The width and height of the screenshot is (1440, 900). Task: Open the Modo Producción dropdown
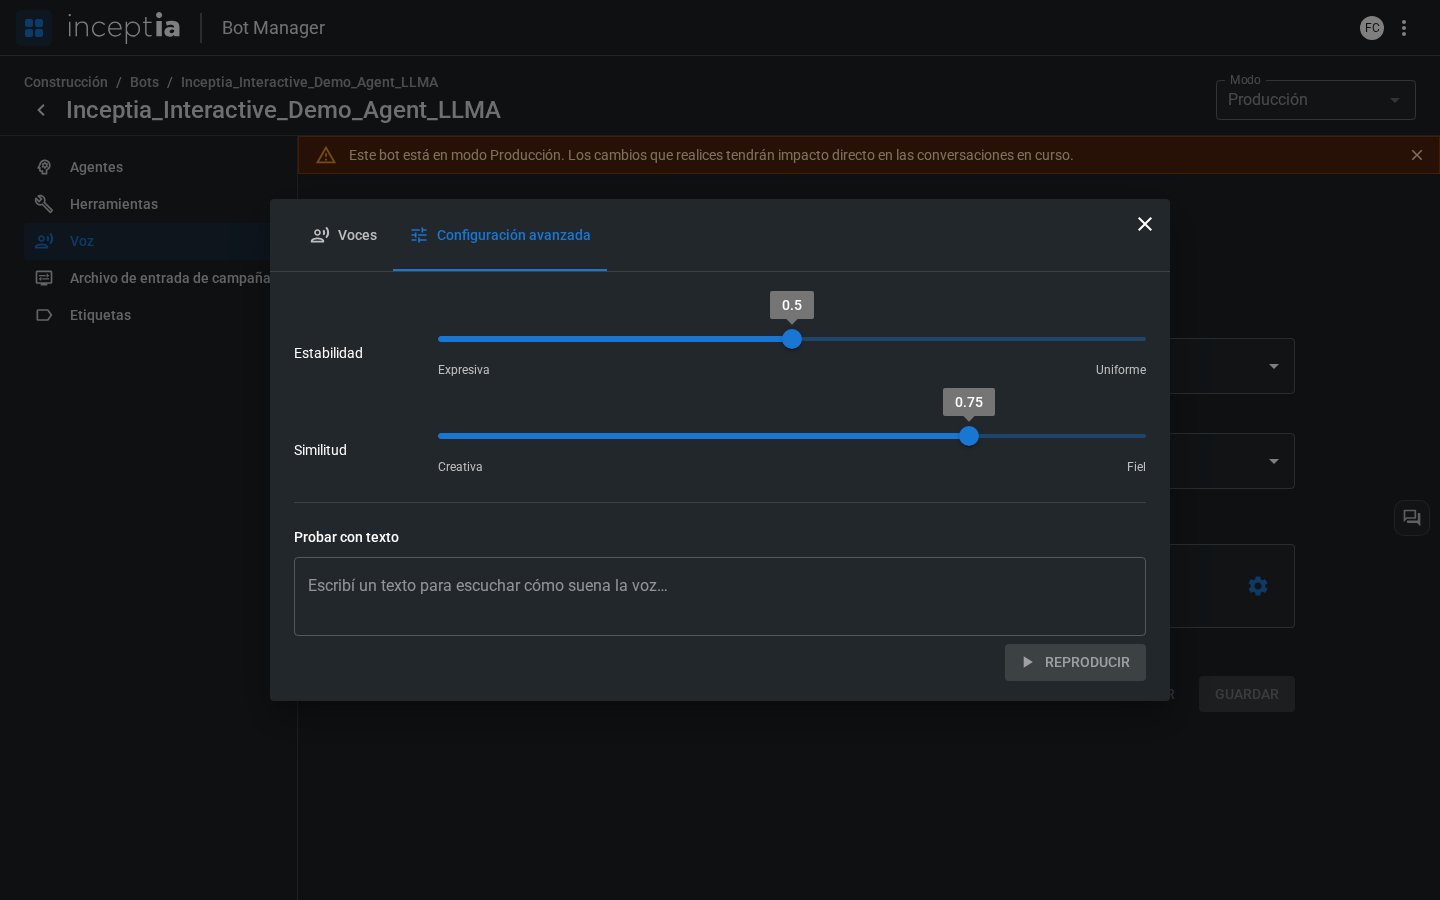(x=1316, y=100)
